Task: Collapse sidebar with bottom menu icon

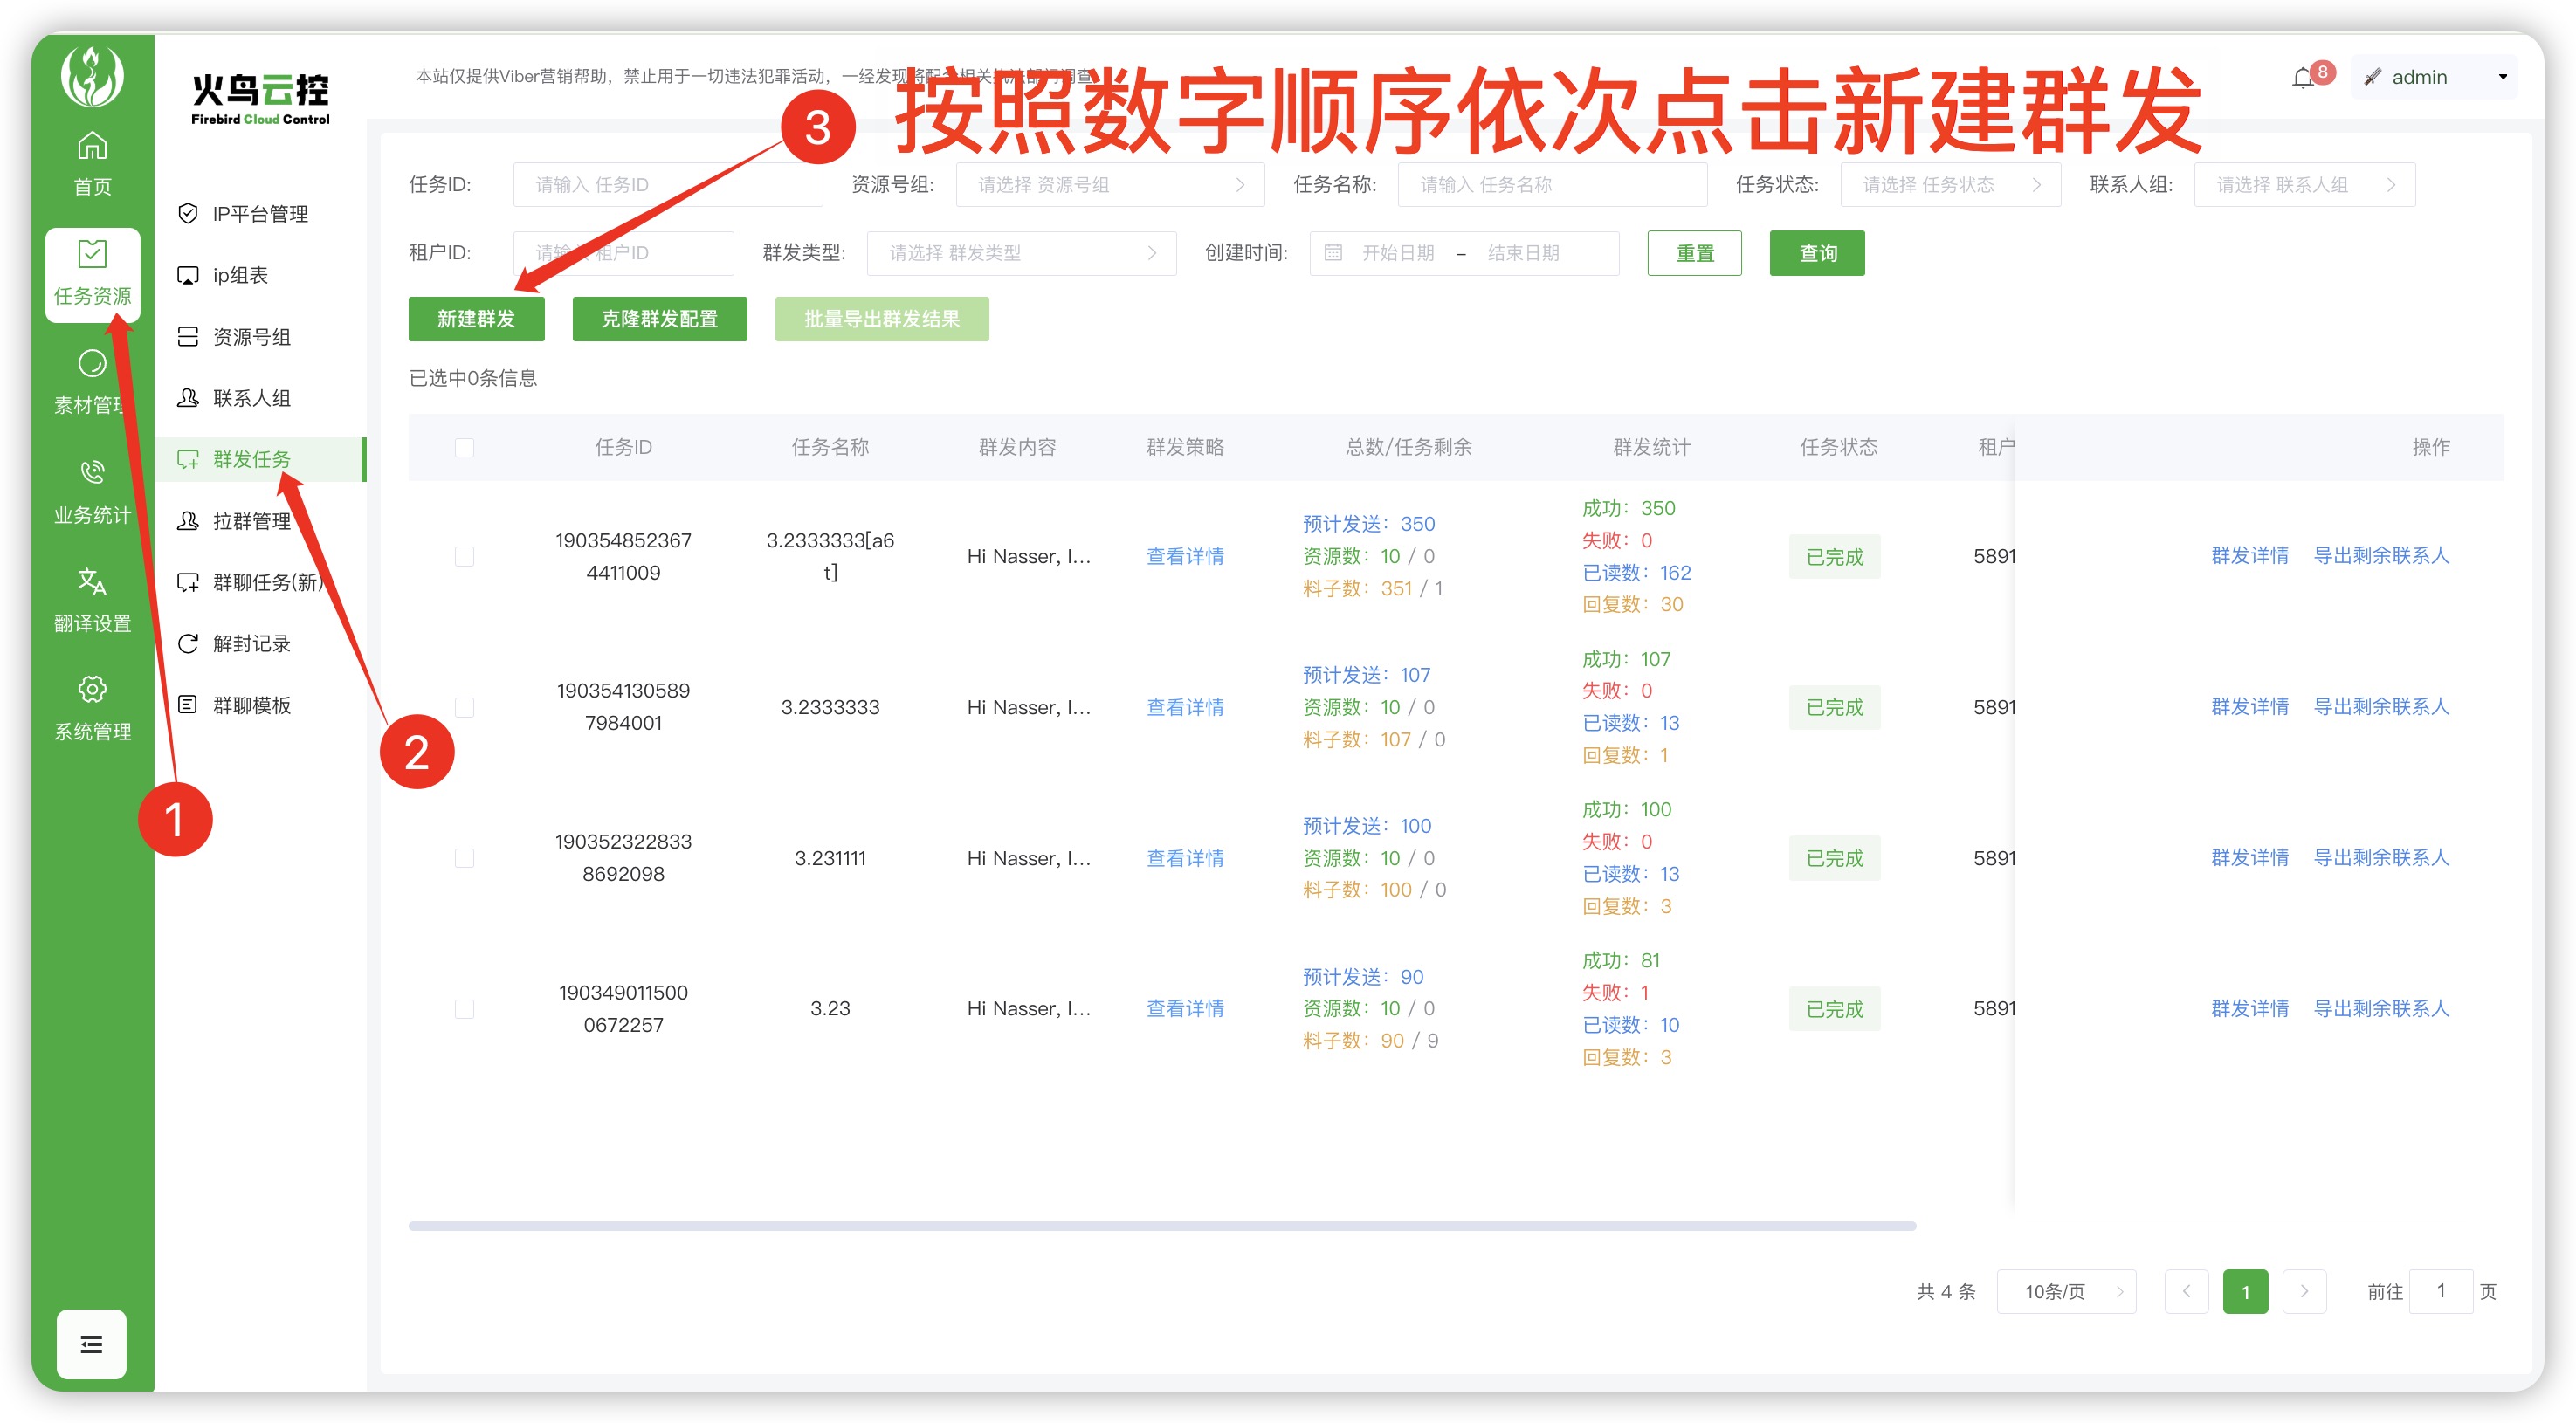Action: (x=91, y=1343)
